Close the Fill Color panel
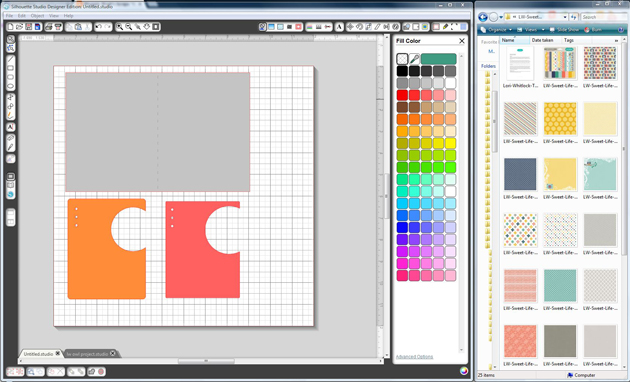 [x=462, y=41]
